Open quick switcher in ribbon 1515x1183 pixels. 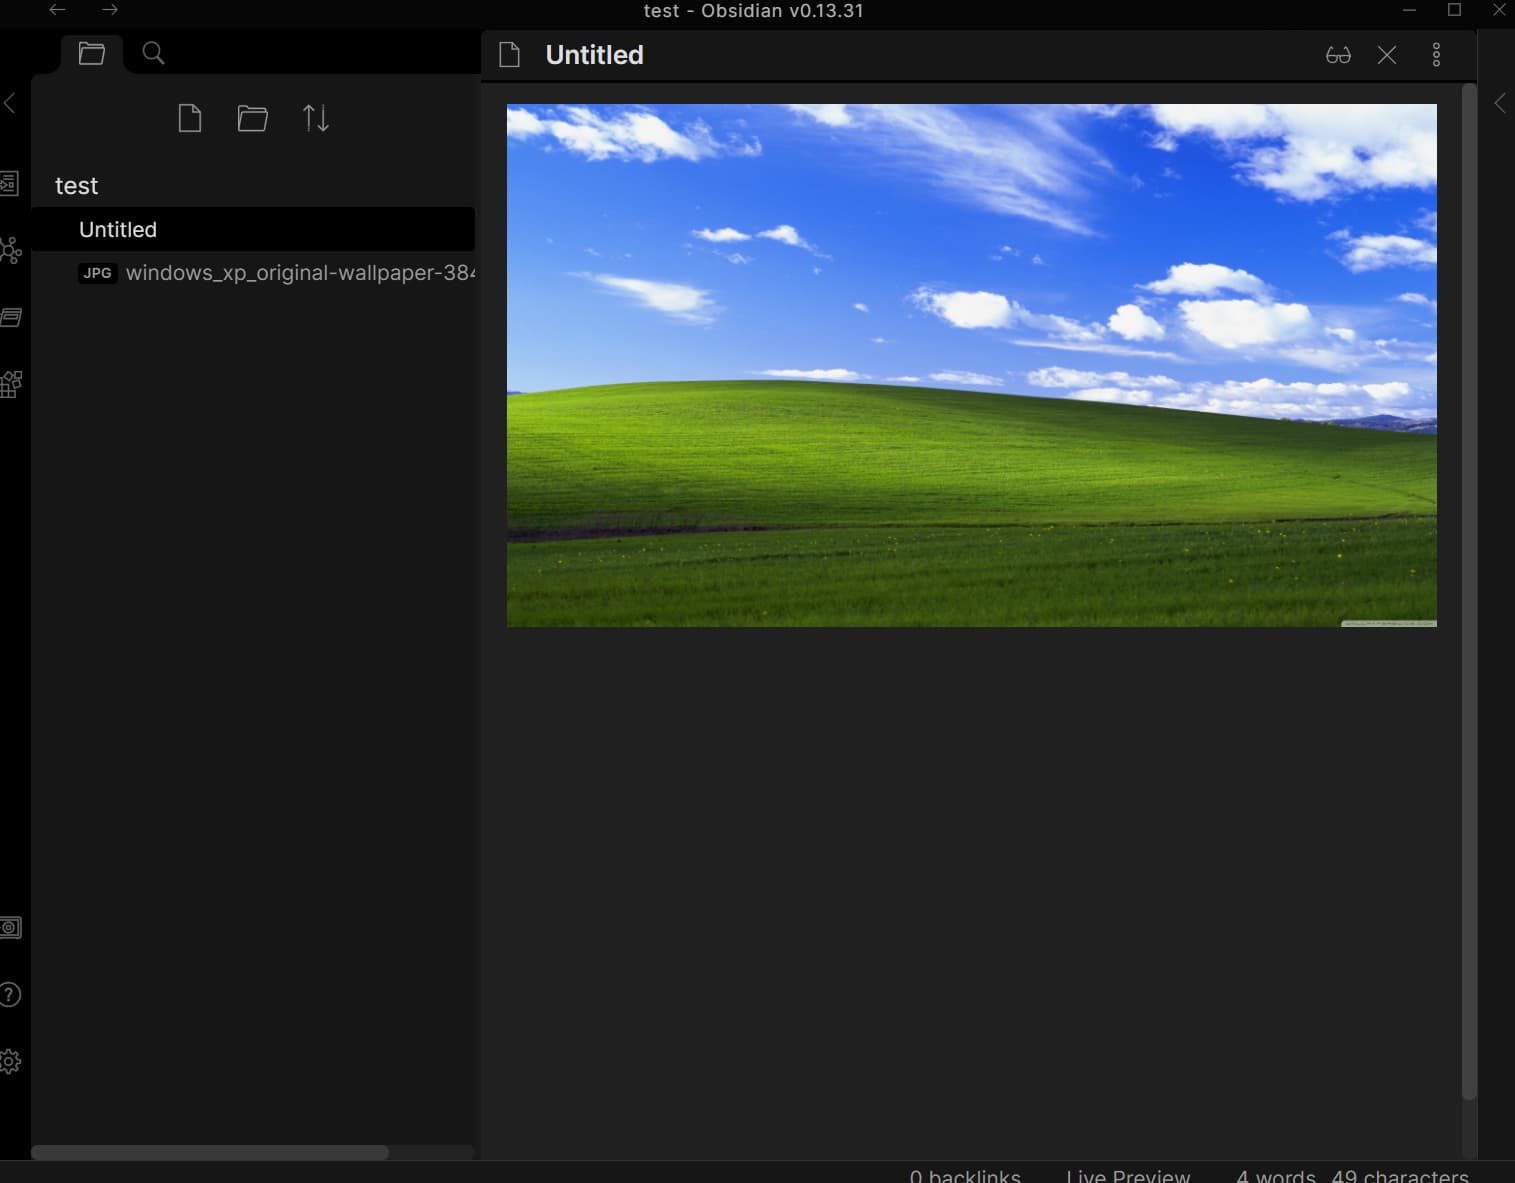tap(9, 183)
